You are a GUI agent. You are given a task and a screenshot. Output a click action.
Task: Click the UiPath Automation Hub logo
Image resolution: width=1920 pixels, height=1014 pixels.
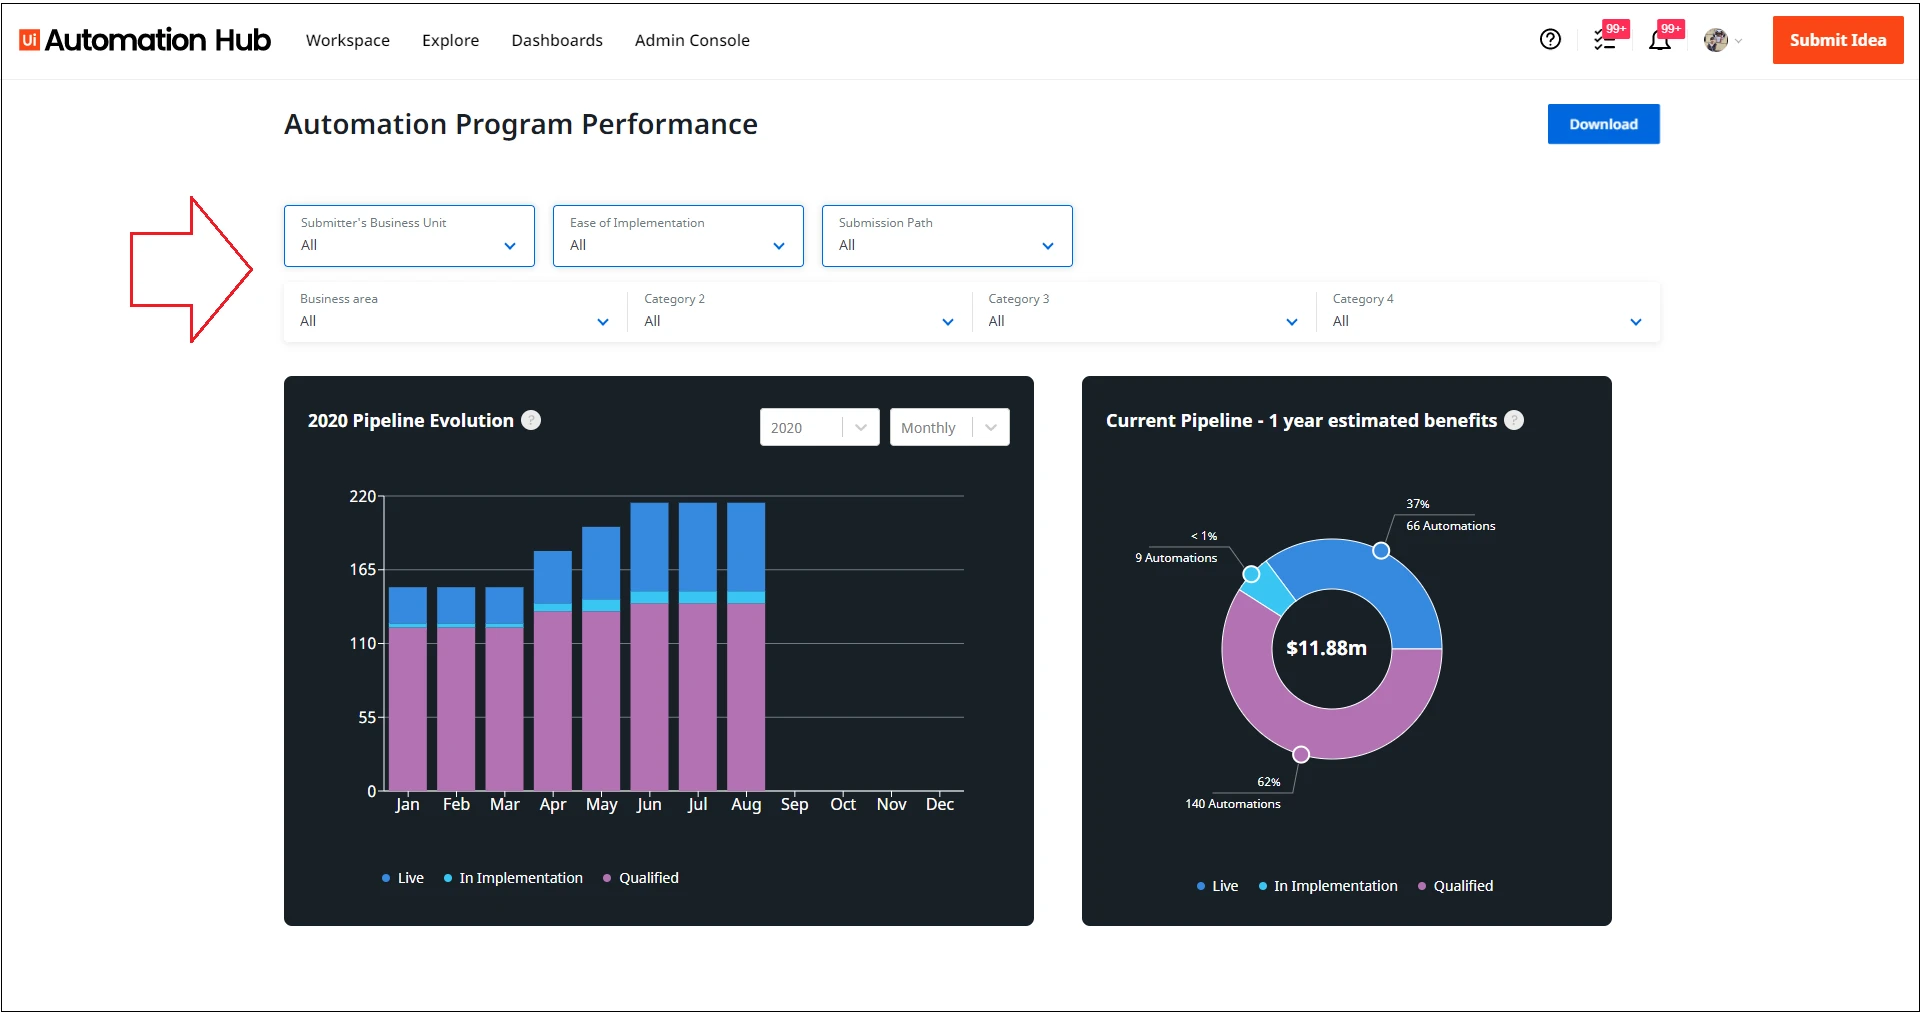(x=145, y=40)
